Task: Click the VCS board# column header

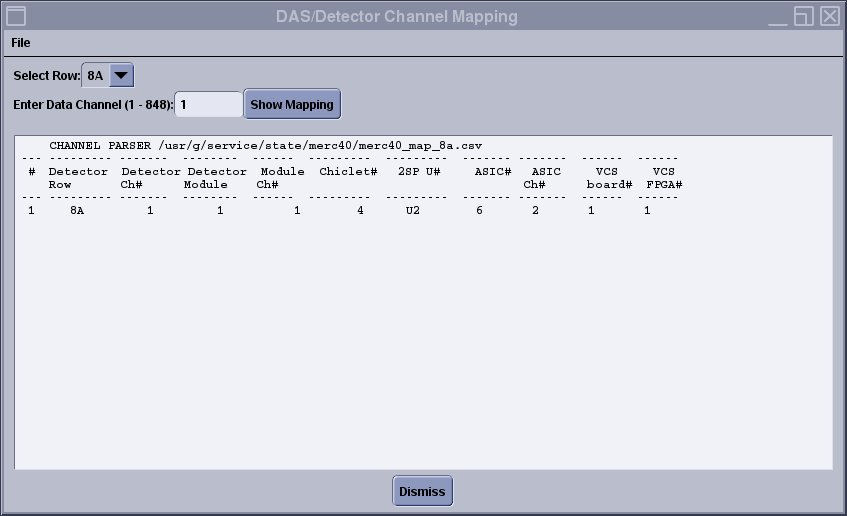Action: [x=608, y=178]
